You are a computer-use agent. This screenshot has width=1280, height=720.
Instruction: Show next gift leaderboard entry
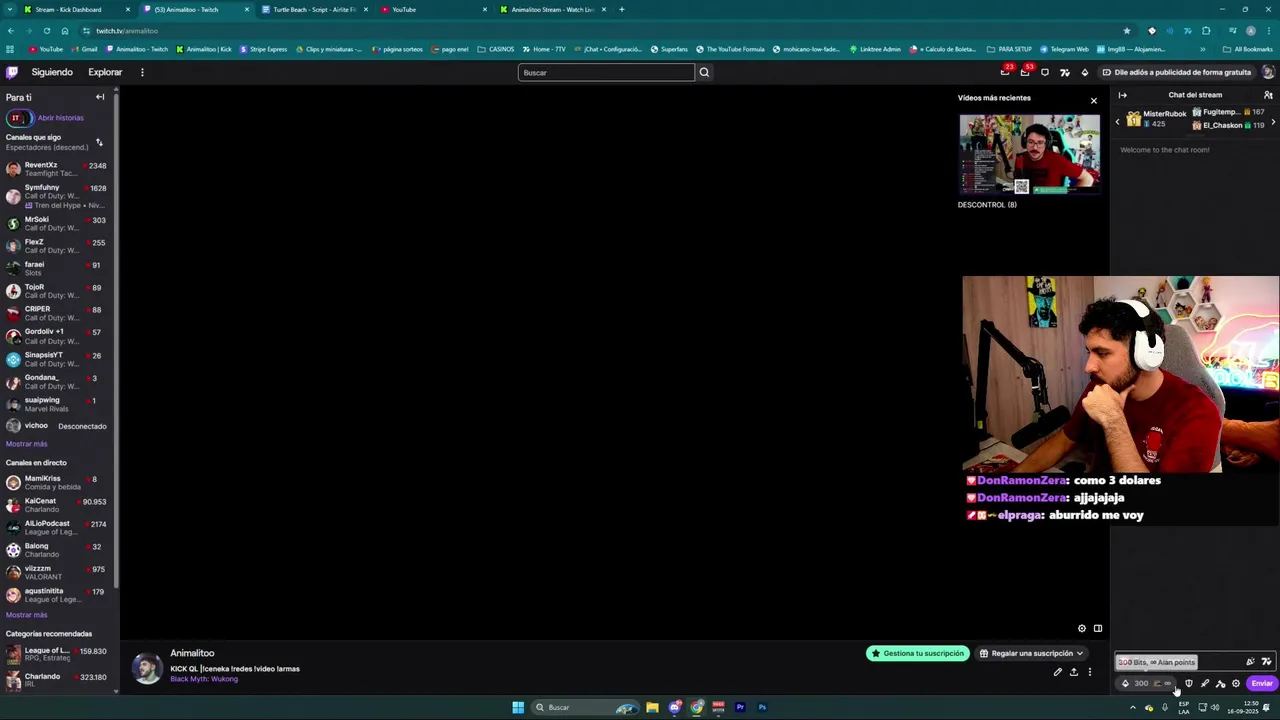pos(1273,121)
